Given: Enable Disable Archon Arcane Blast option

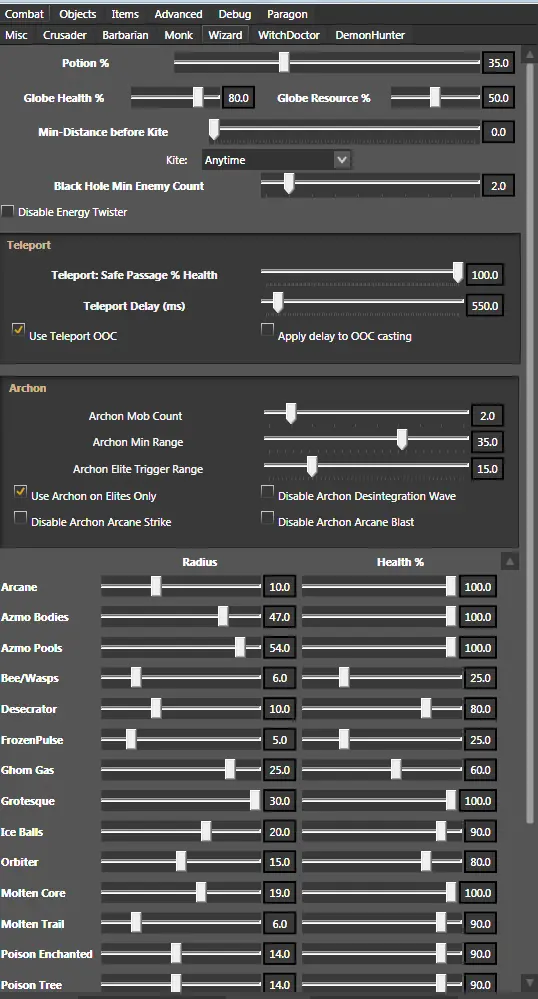Looking at the screenshot, I should [x=268, y=517].
